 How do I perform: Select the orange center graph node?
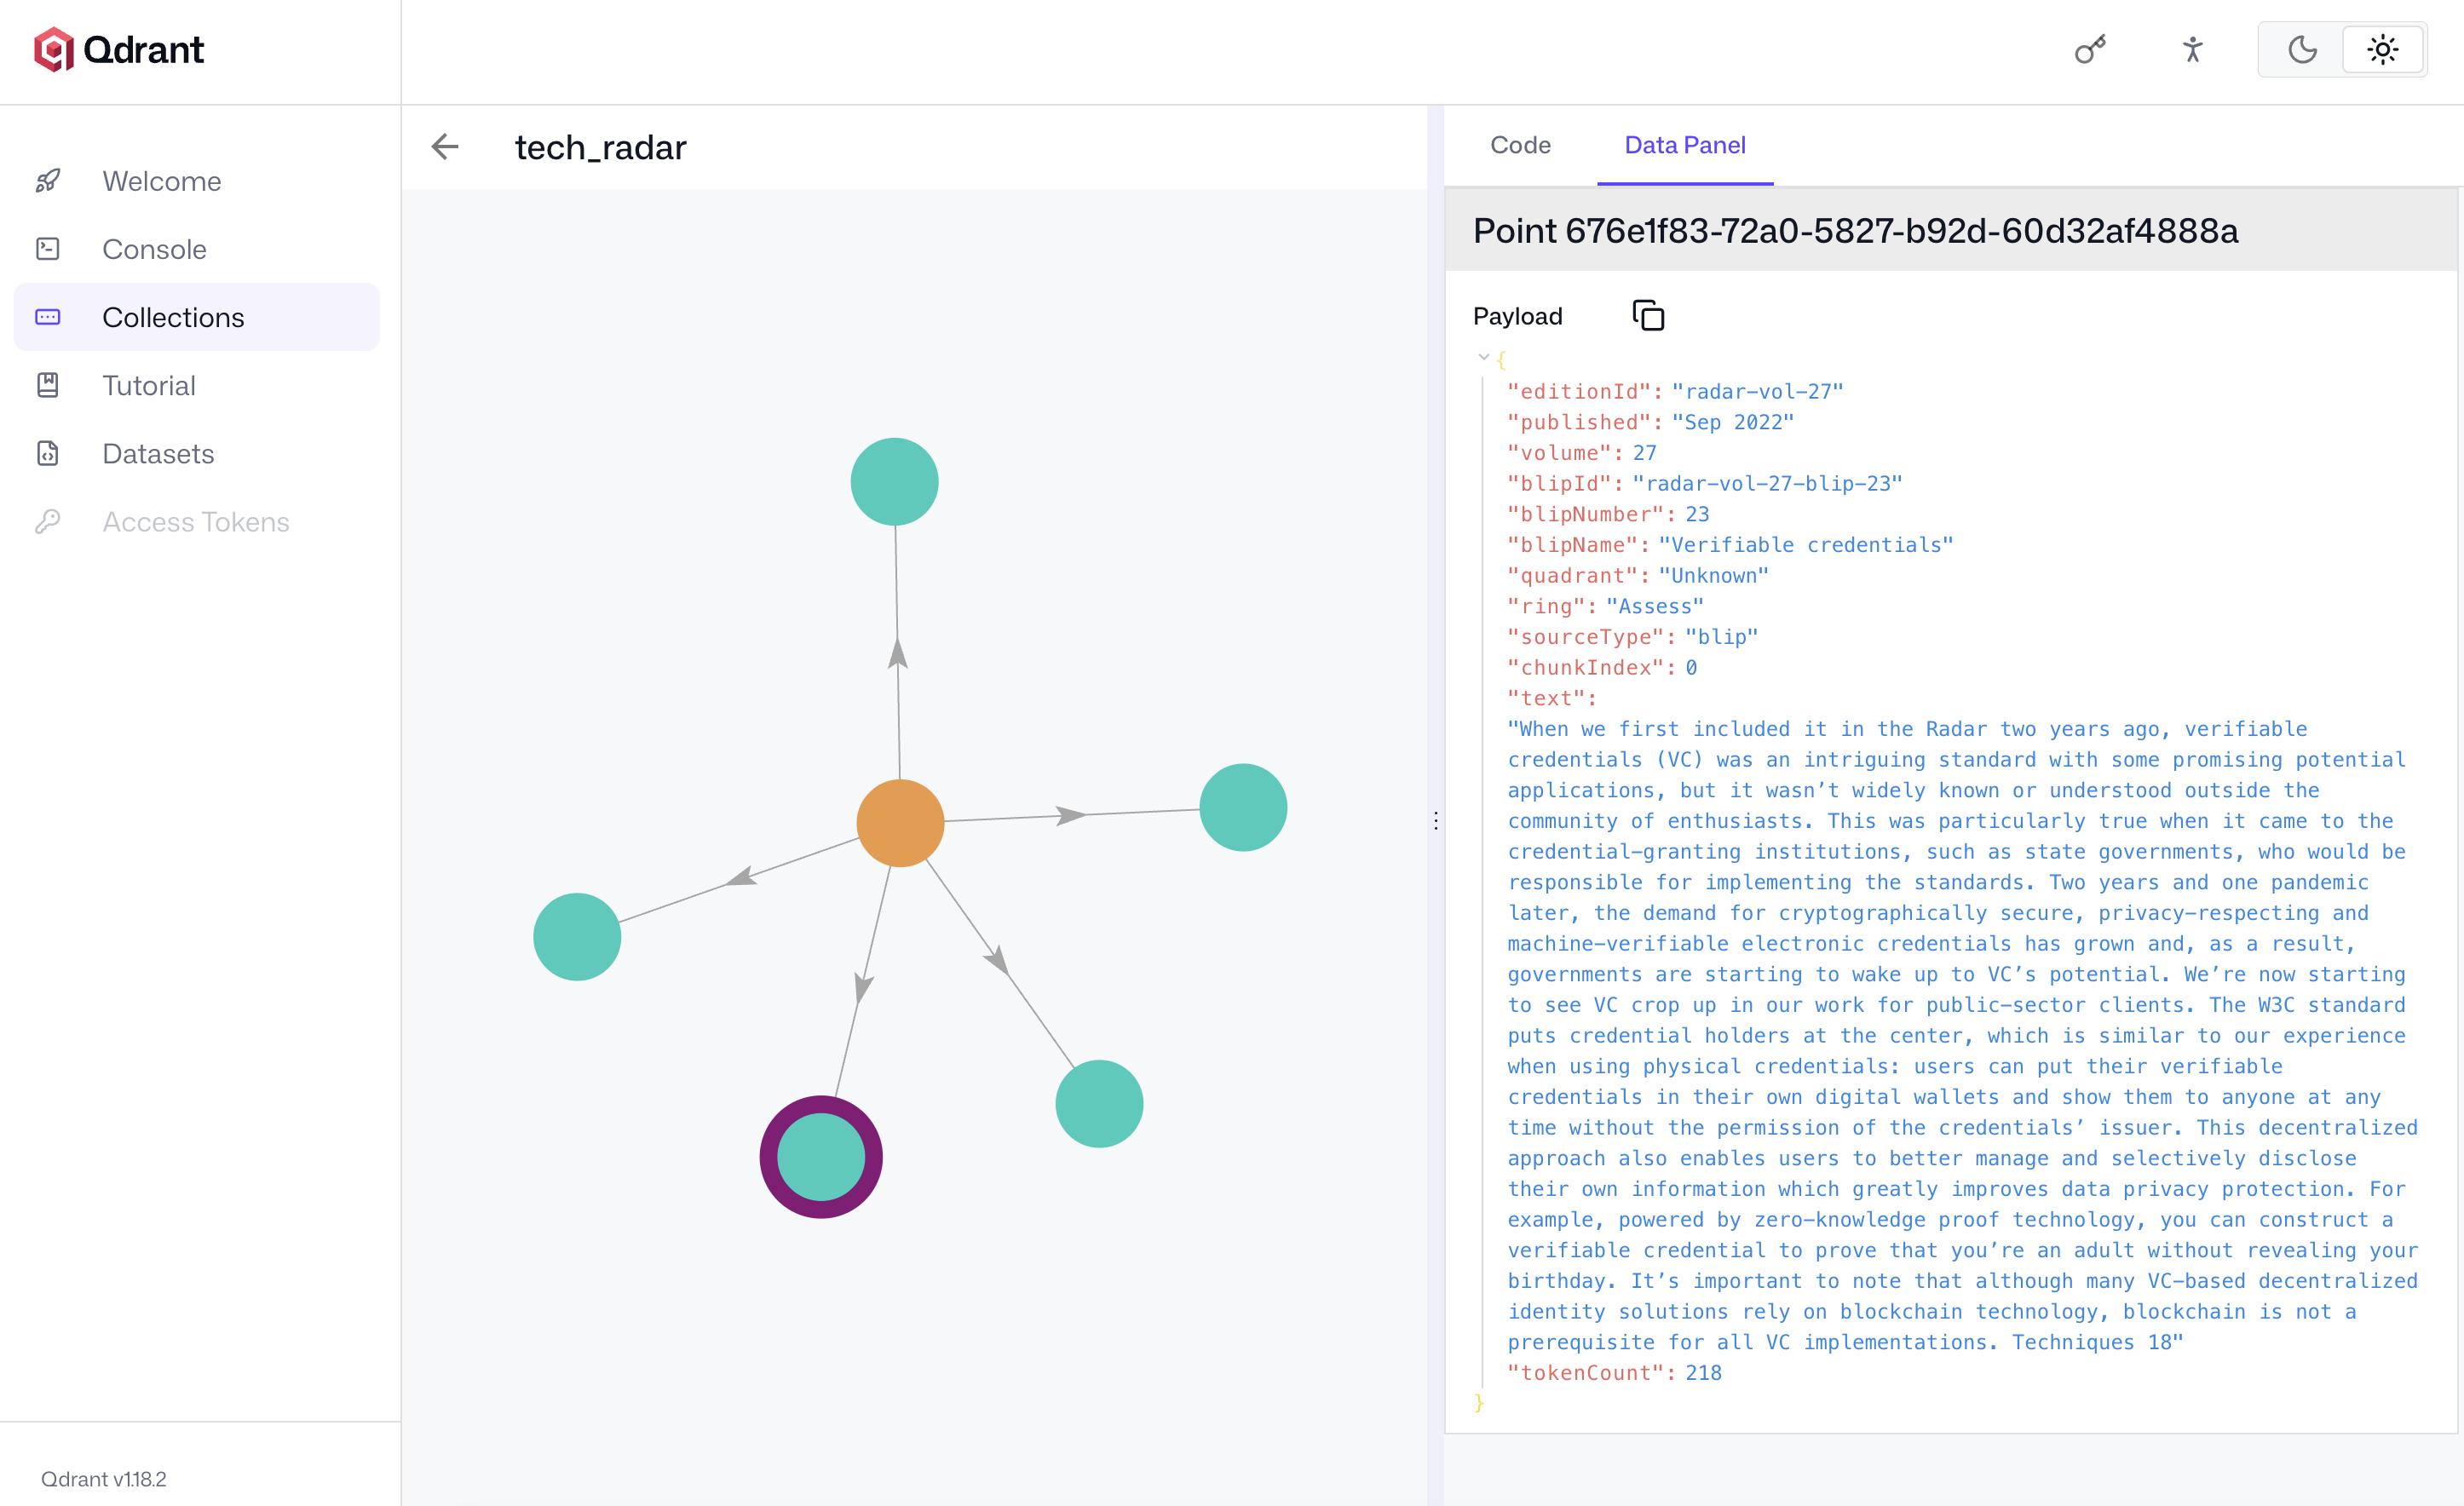(900, 822)
